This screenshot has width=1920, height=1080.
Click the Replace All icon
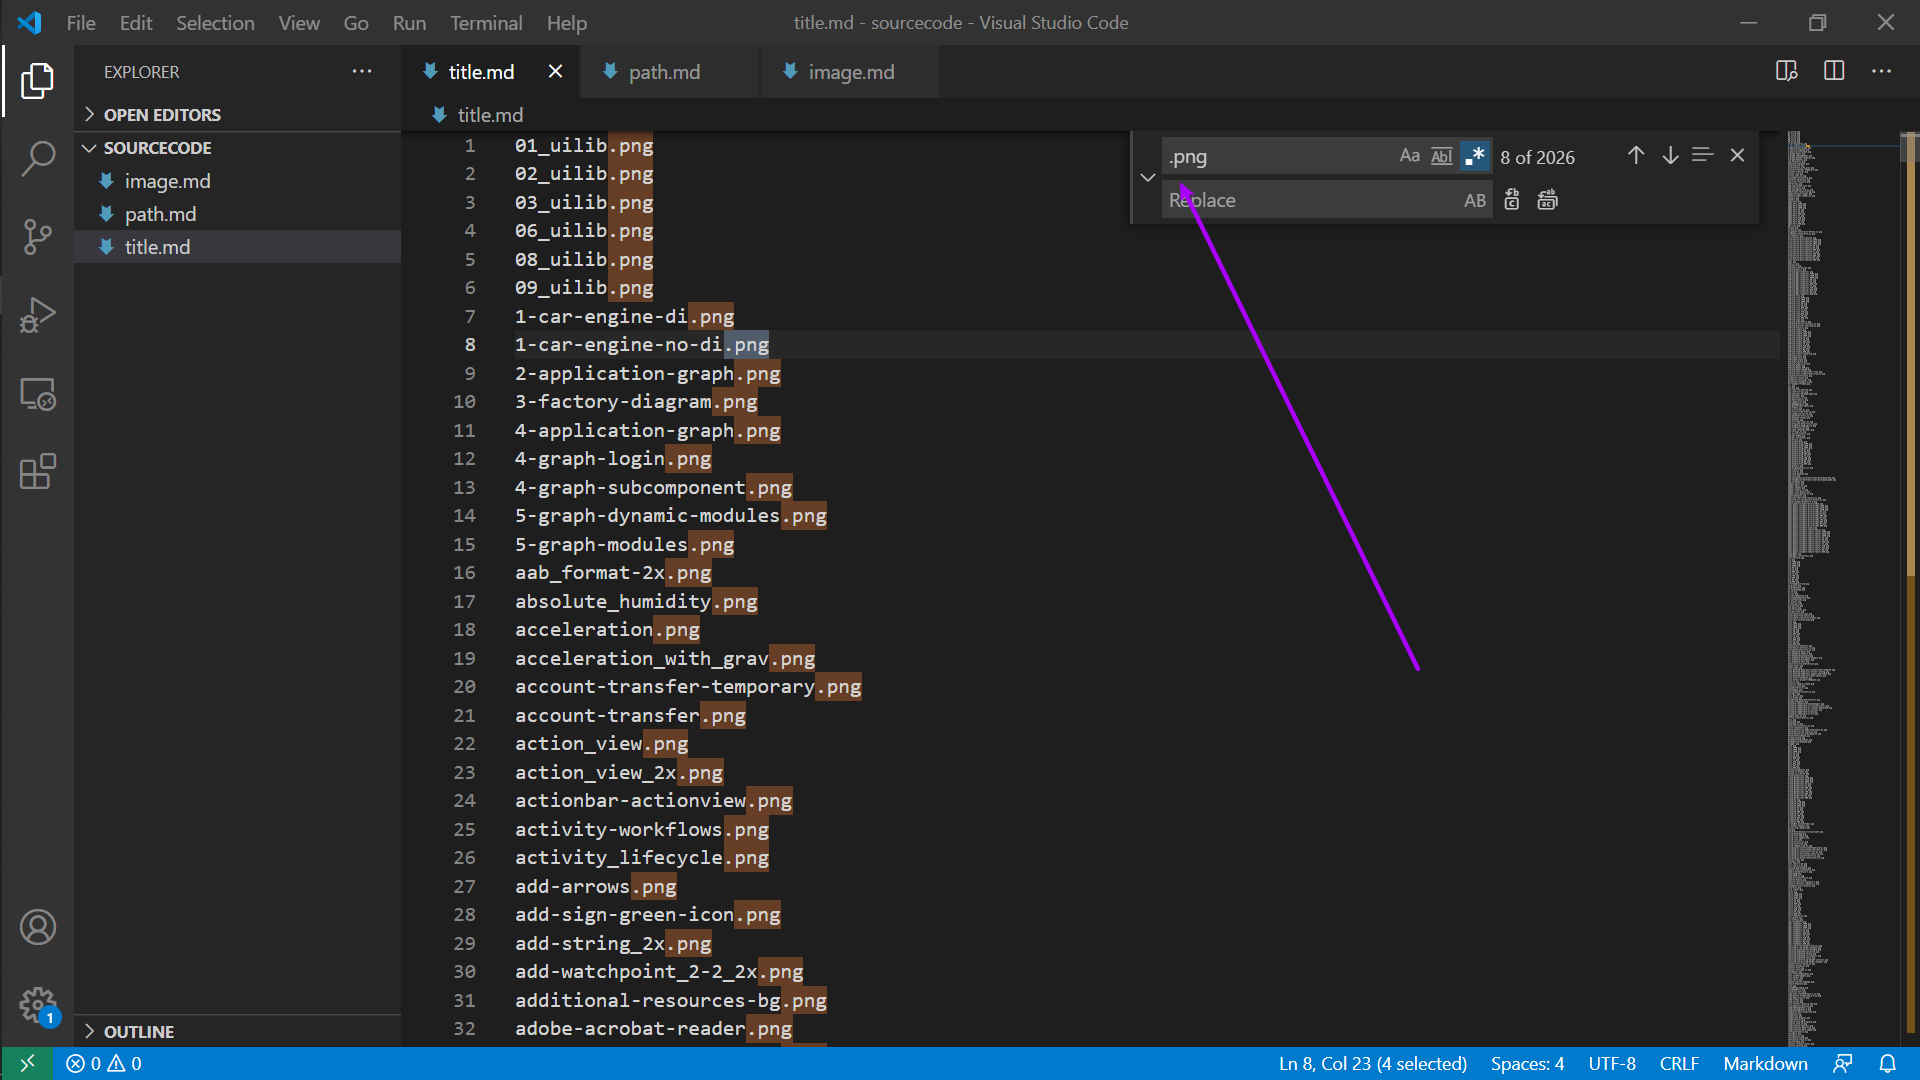click(x=1547, y=200)
